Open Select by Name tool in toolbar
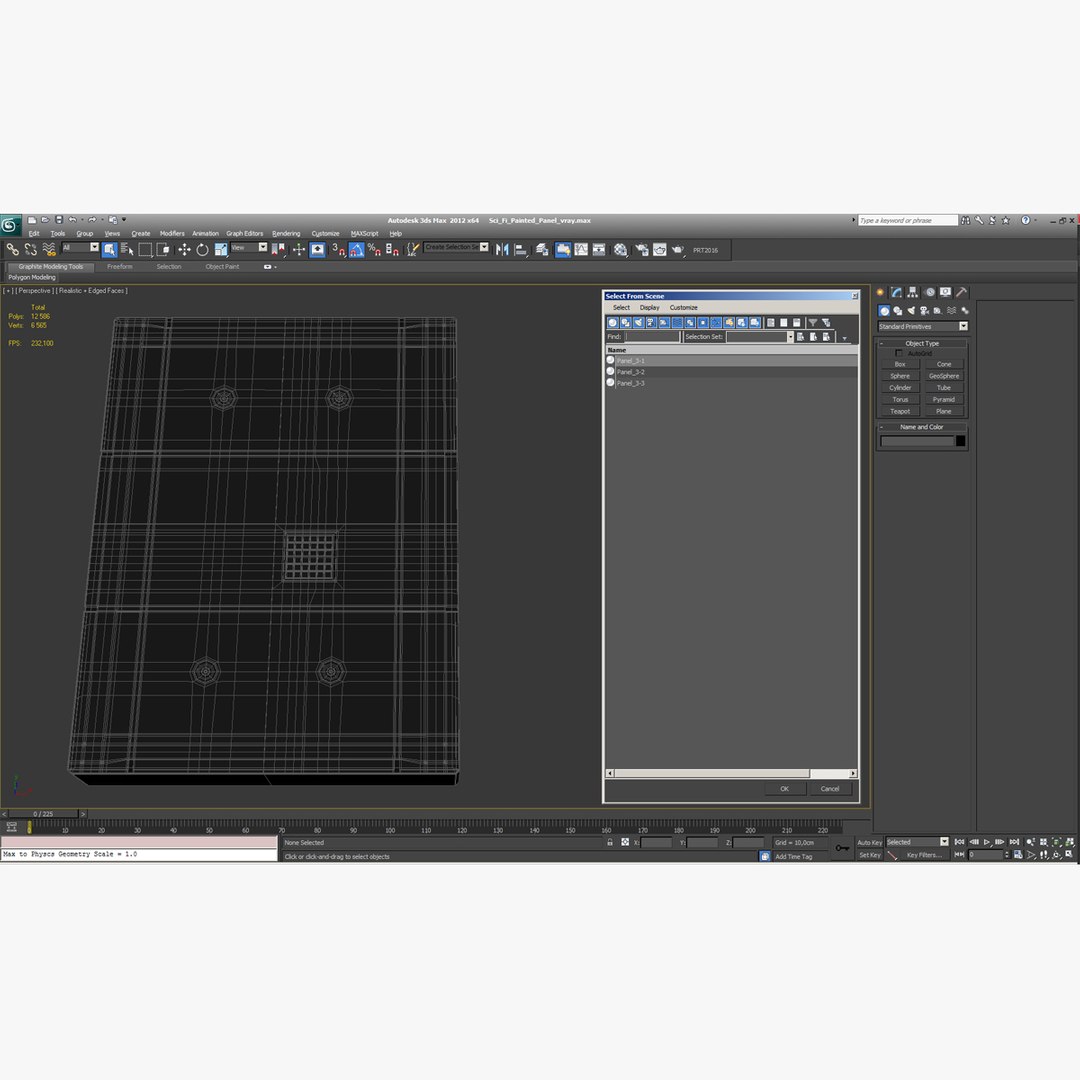 point(127,249)
